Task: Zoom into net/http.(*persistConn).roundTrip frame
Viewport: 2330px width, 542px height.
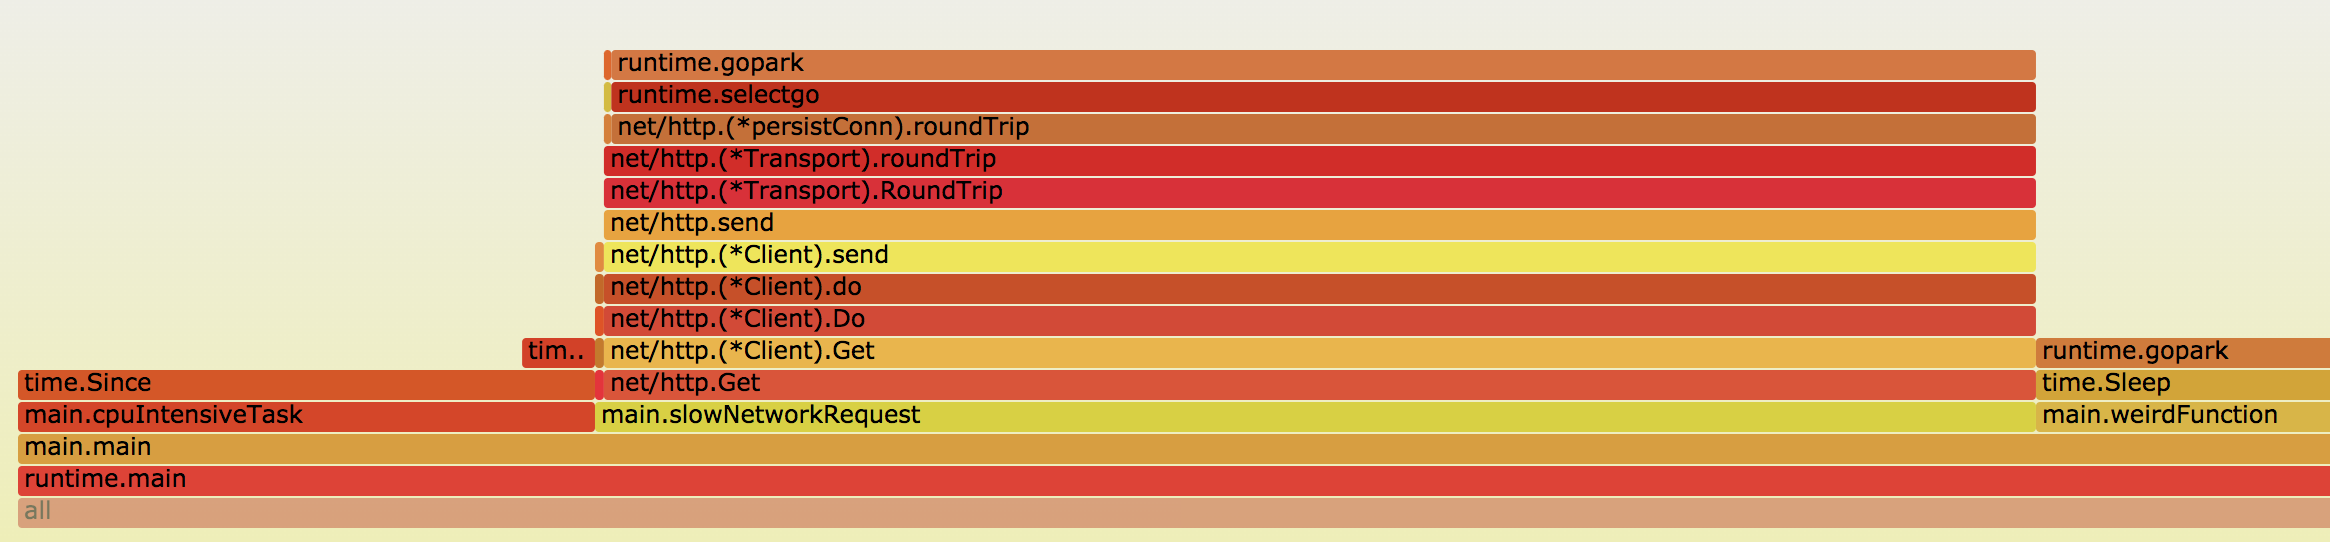Action: coord(1323,128)
